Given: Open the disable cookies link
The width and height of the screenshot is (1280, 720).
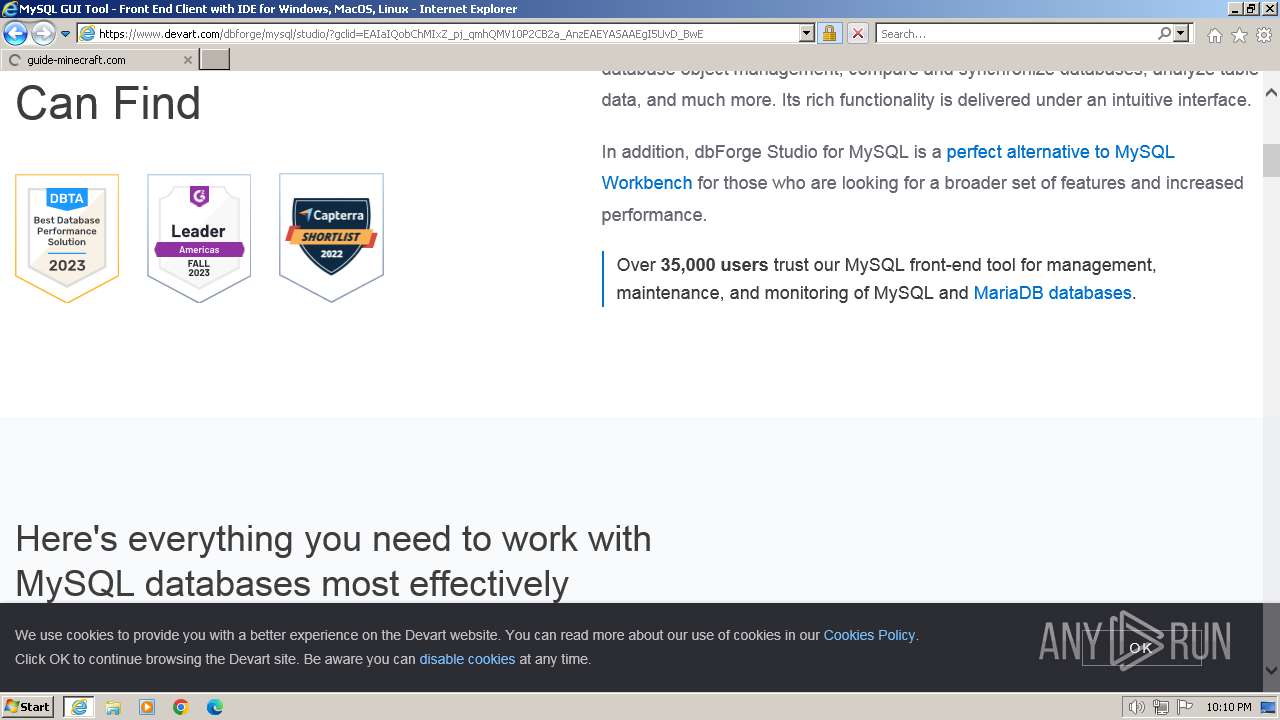Looking at the screenshot, I should 467,659.
